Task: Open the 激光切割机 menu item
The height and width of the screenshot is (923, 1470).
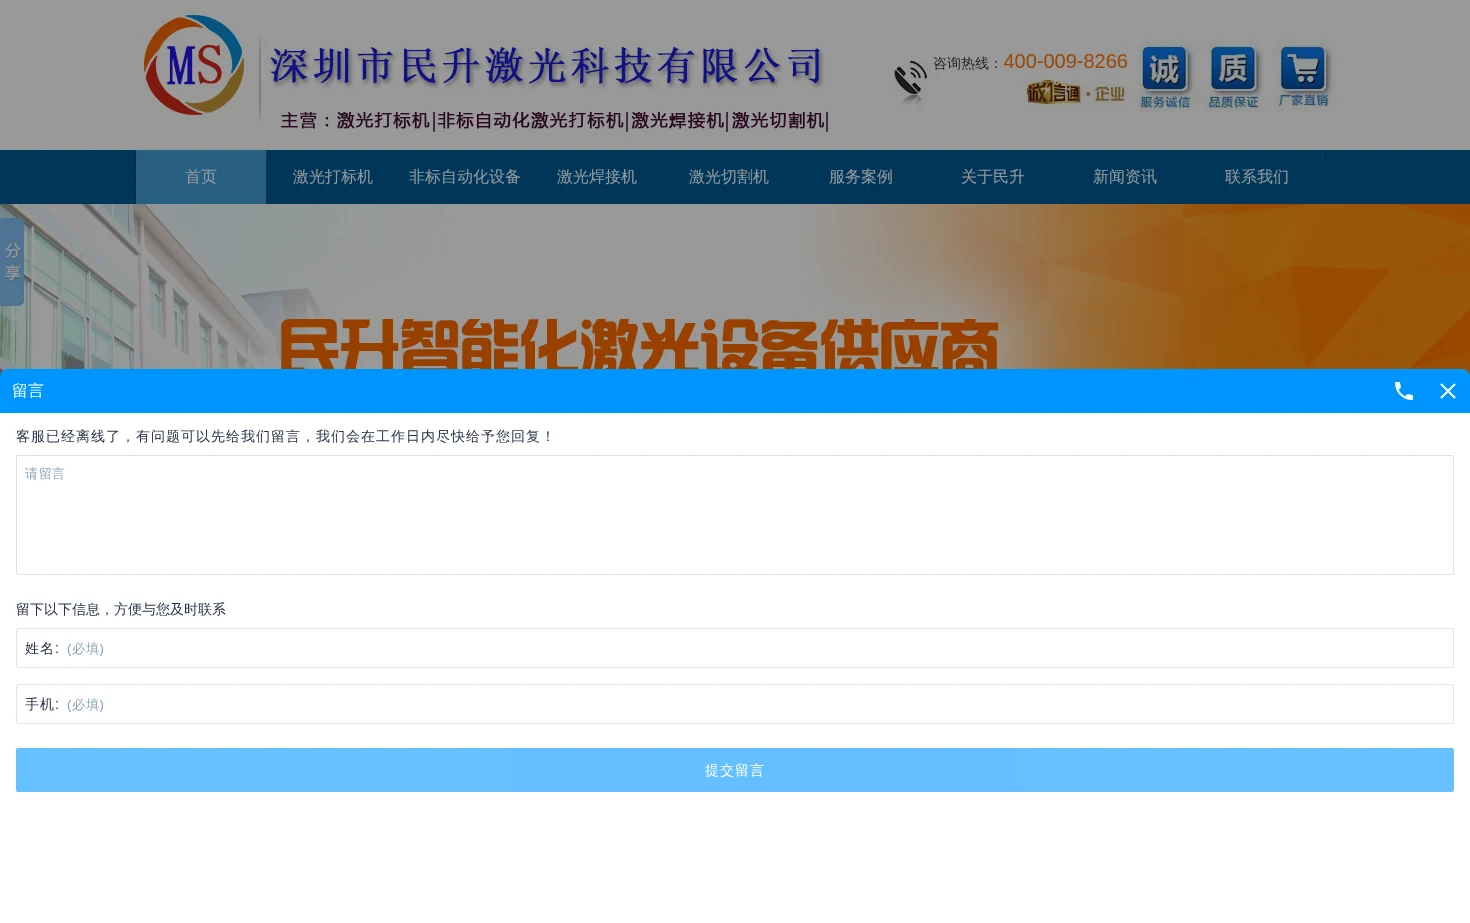Action: click(x=729, y=177)
